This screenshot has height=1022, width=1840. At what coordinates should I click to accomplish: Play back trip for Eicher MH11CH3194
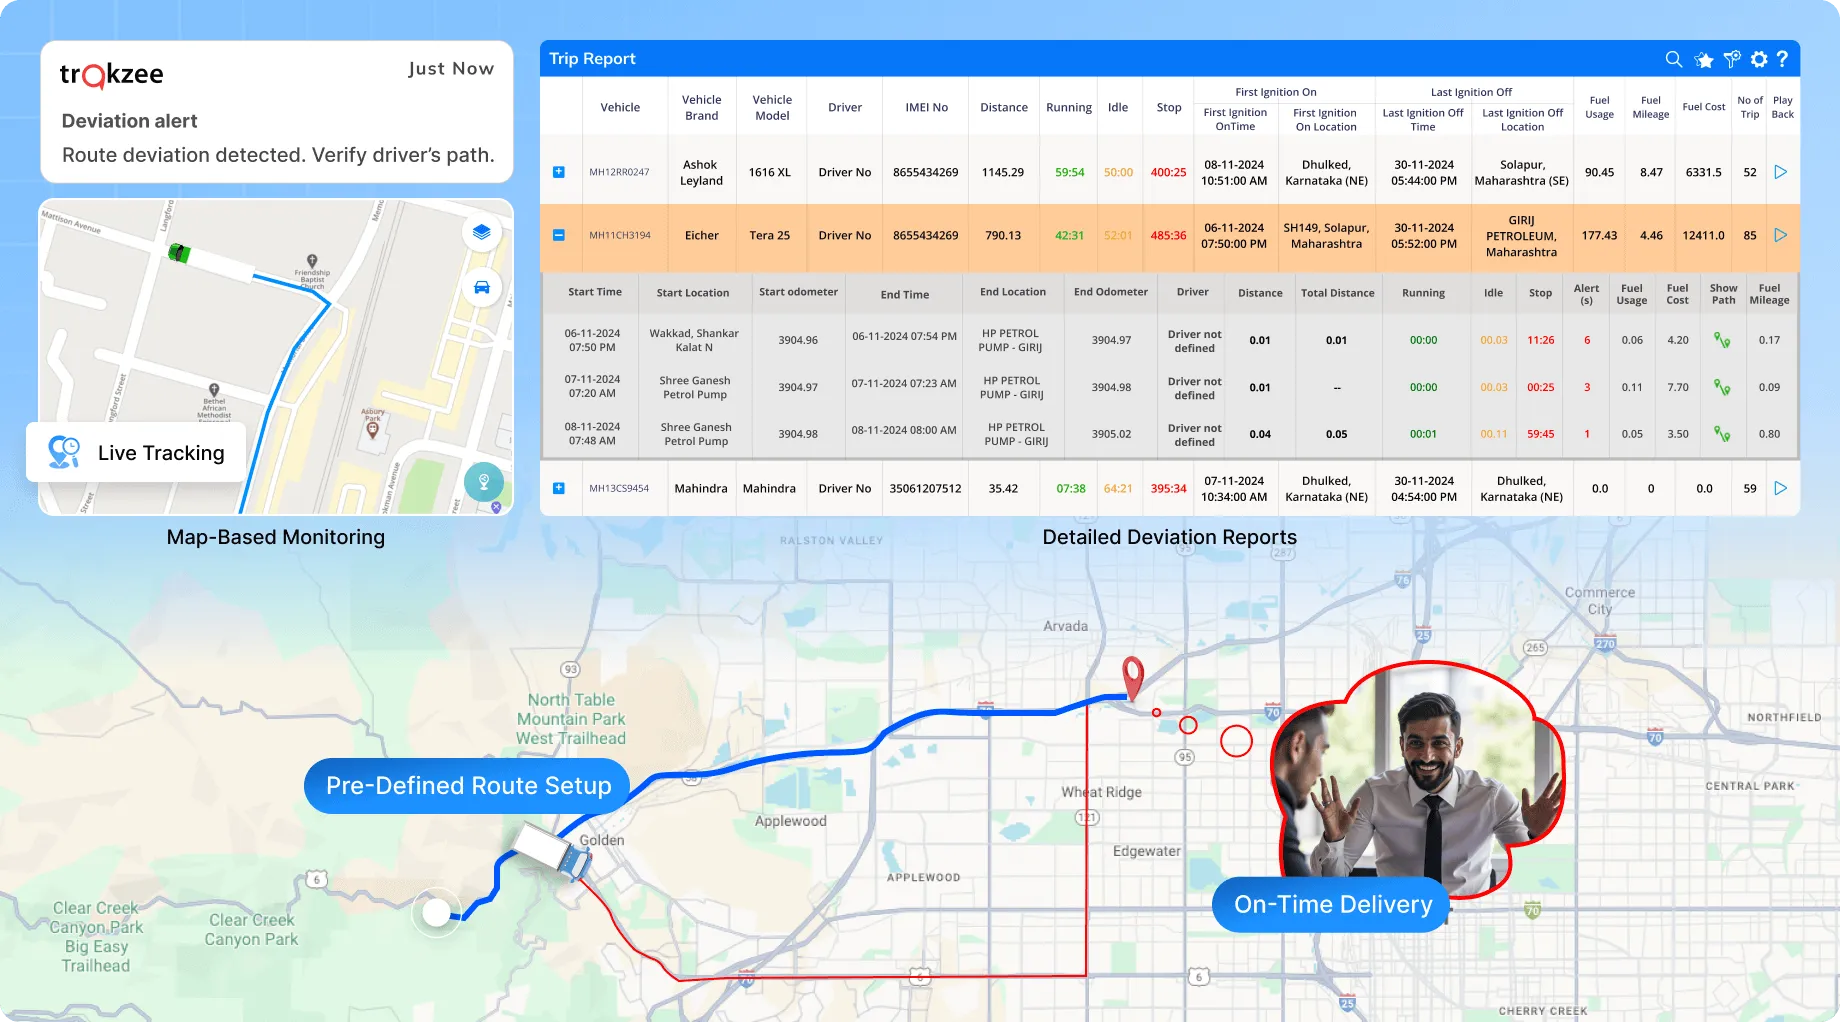pyautogui.click(x=1781, y=235)
